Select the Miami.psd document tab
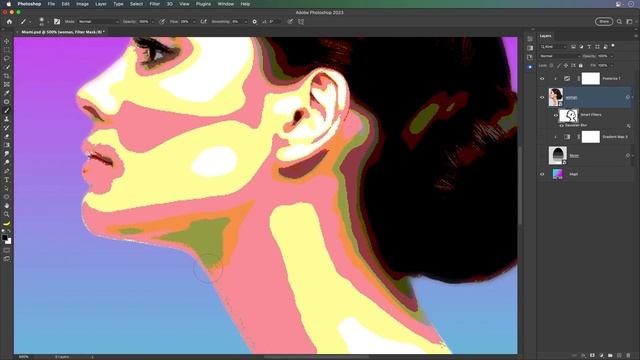The width and height of the screenshot is (640, 360). 63,31
